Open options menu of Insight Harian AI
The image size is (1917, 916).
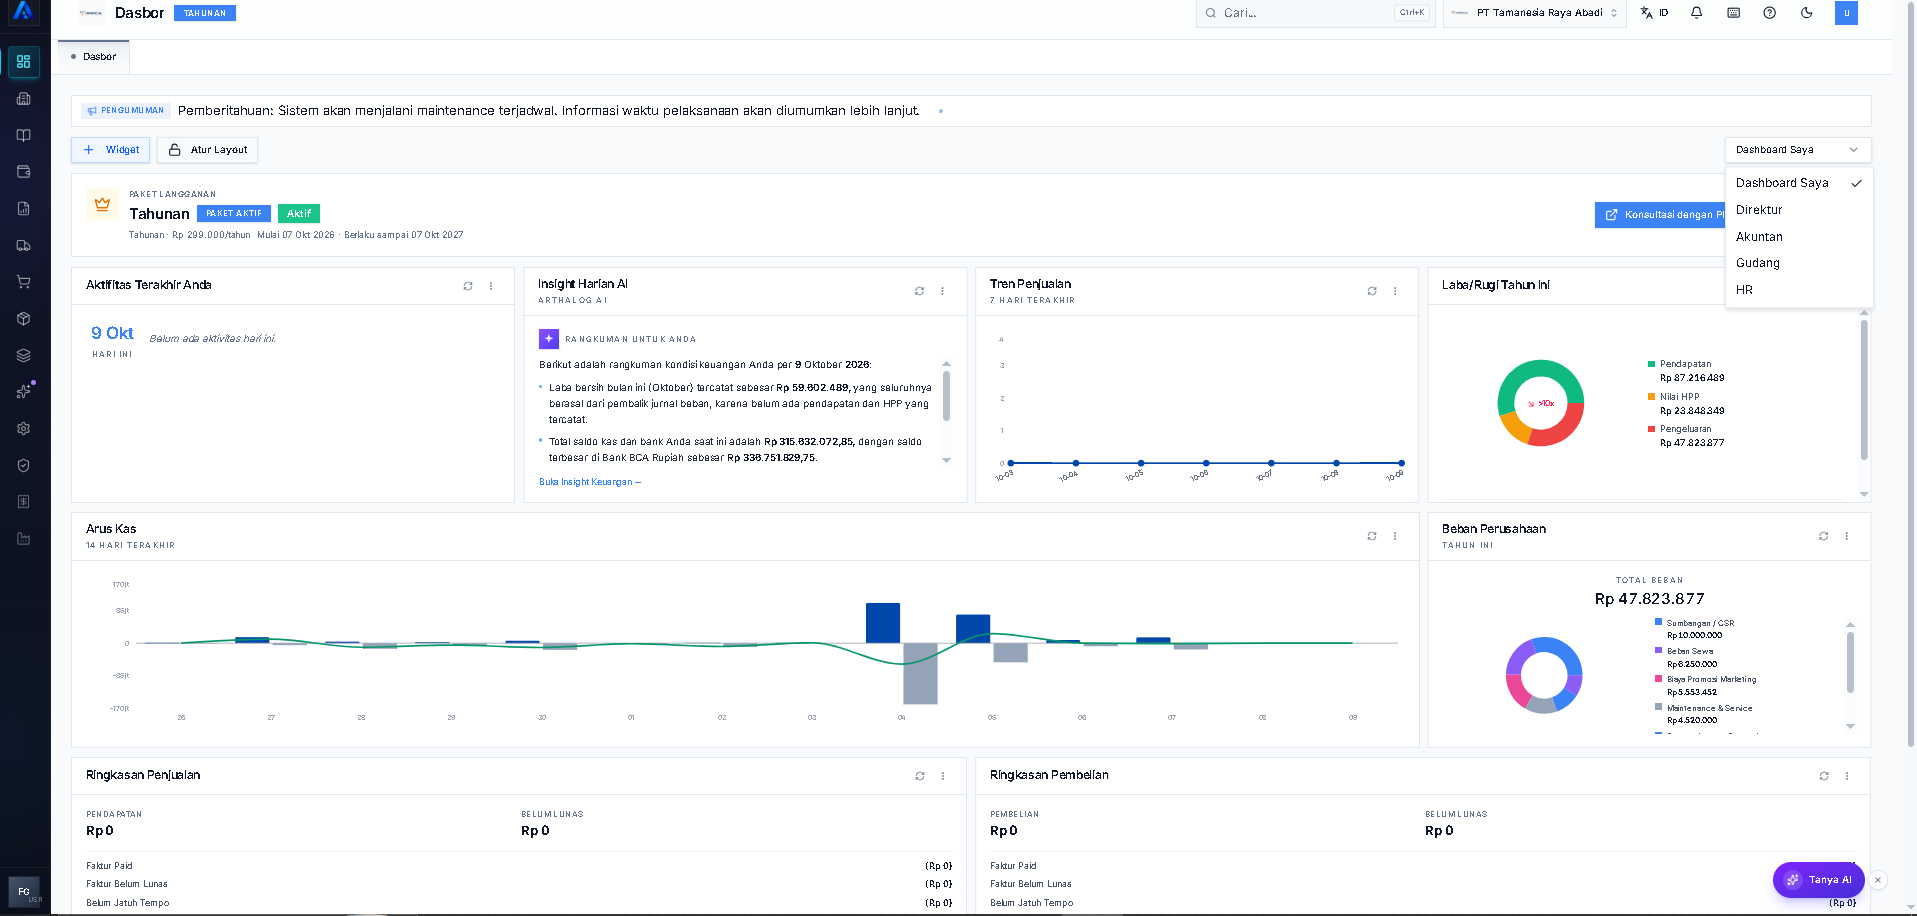[943, 291]
